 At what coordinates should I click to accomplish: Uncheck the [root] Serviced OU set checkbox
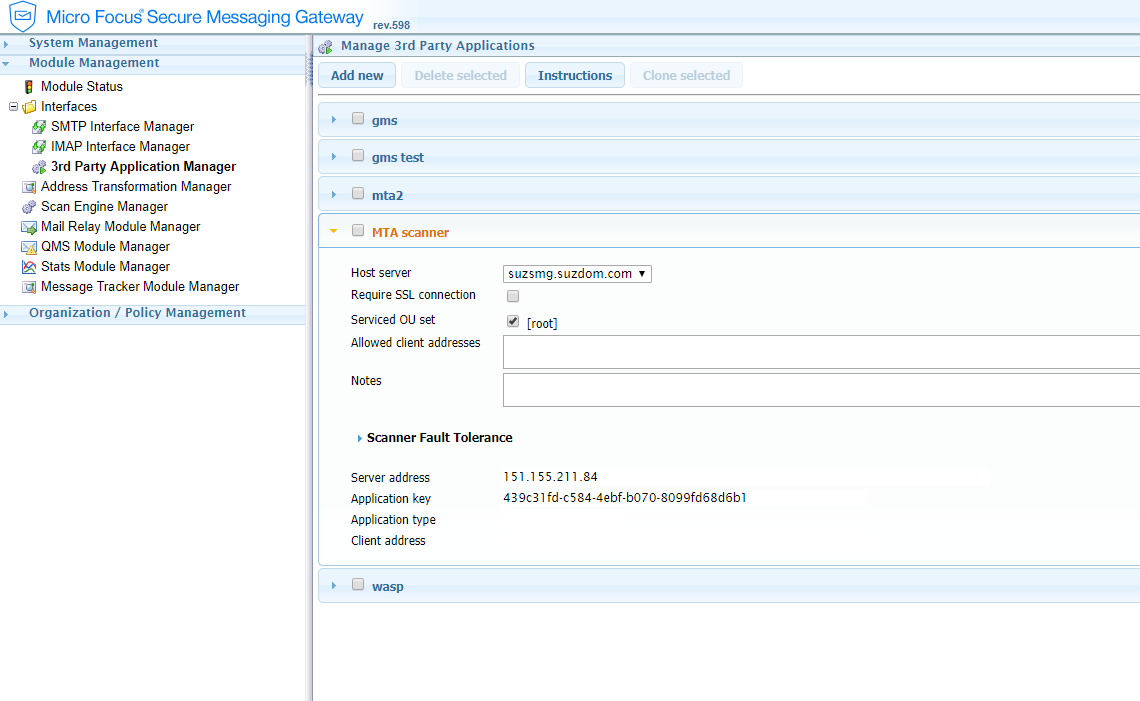tap(513, 321)
